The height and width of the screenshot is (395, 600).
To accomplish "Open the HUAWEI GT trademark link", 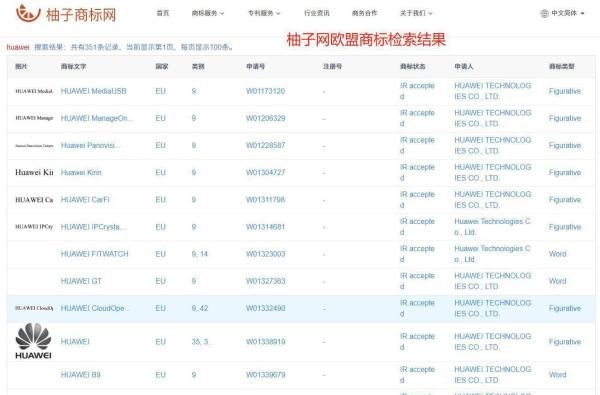I will pyautogui.click(x=81, y=281).
